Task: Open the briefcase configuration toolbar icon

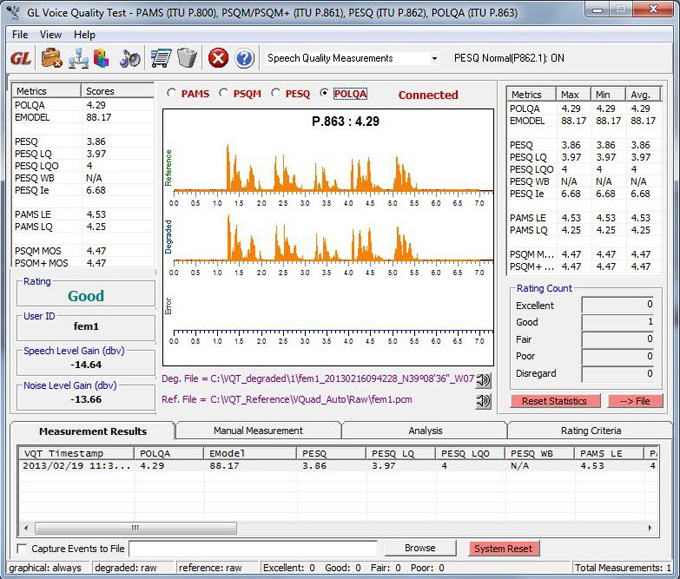Action: [x=52, y=58]
